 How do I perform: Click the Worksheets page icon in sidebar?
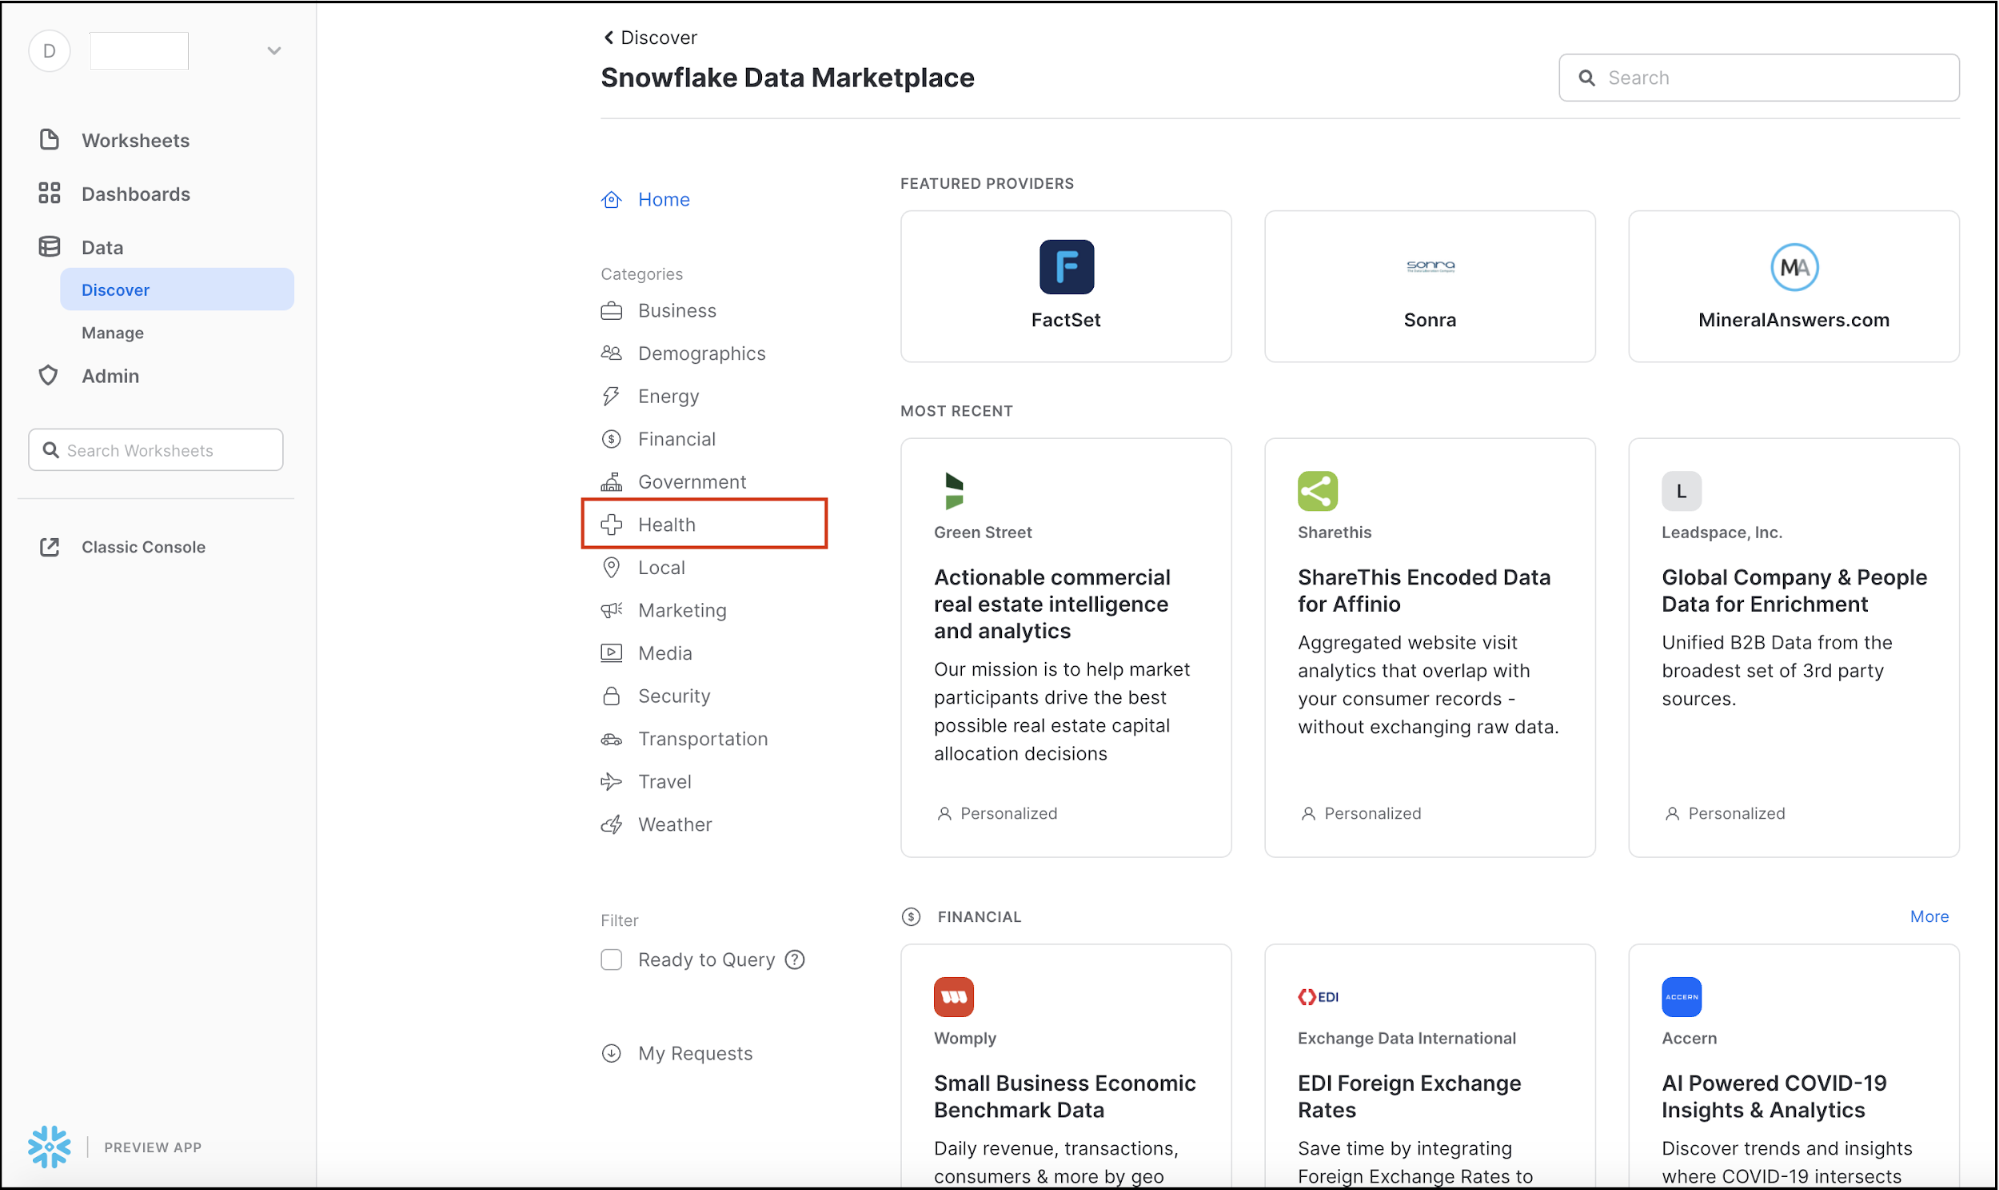[49, 140]
